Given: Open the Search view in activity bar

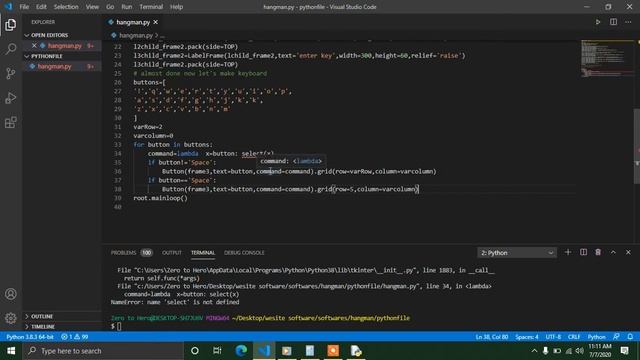Looking at the screenshot, I should (11, 49).
